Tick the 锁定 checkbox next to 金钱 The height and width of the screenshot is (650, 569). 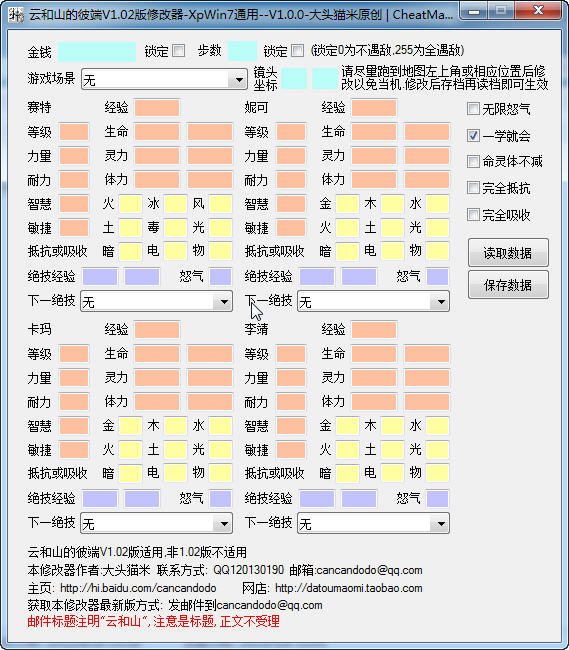tap(179, 51)
